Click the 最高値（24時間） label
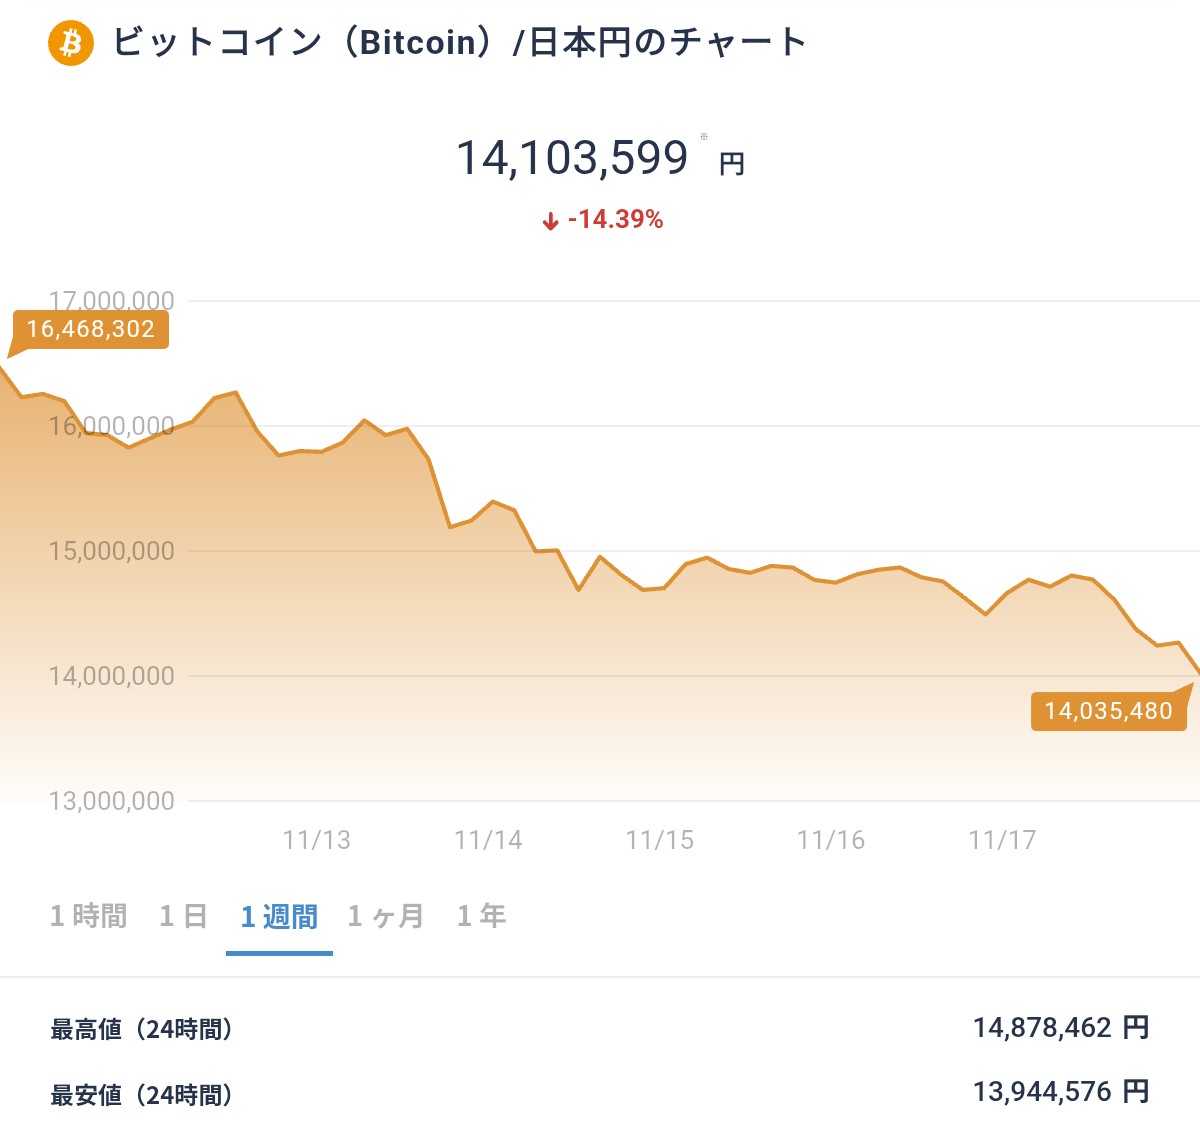Viewport: 1200px width, 1122px height. [x=141, y=1029]
